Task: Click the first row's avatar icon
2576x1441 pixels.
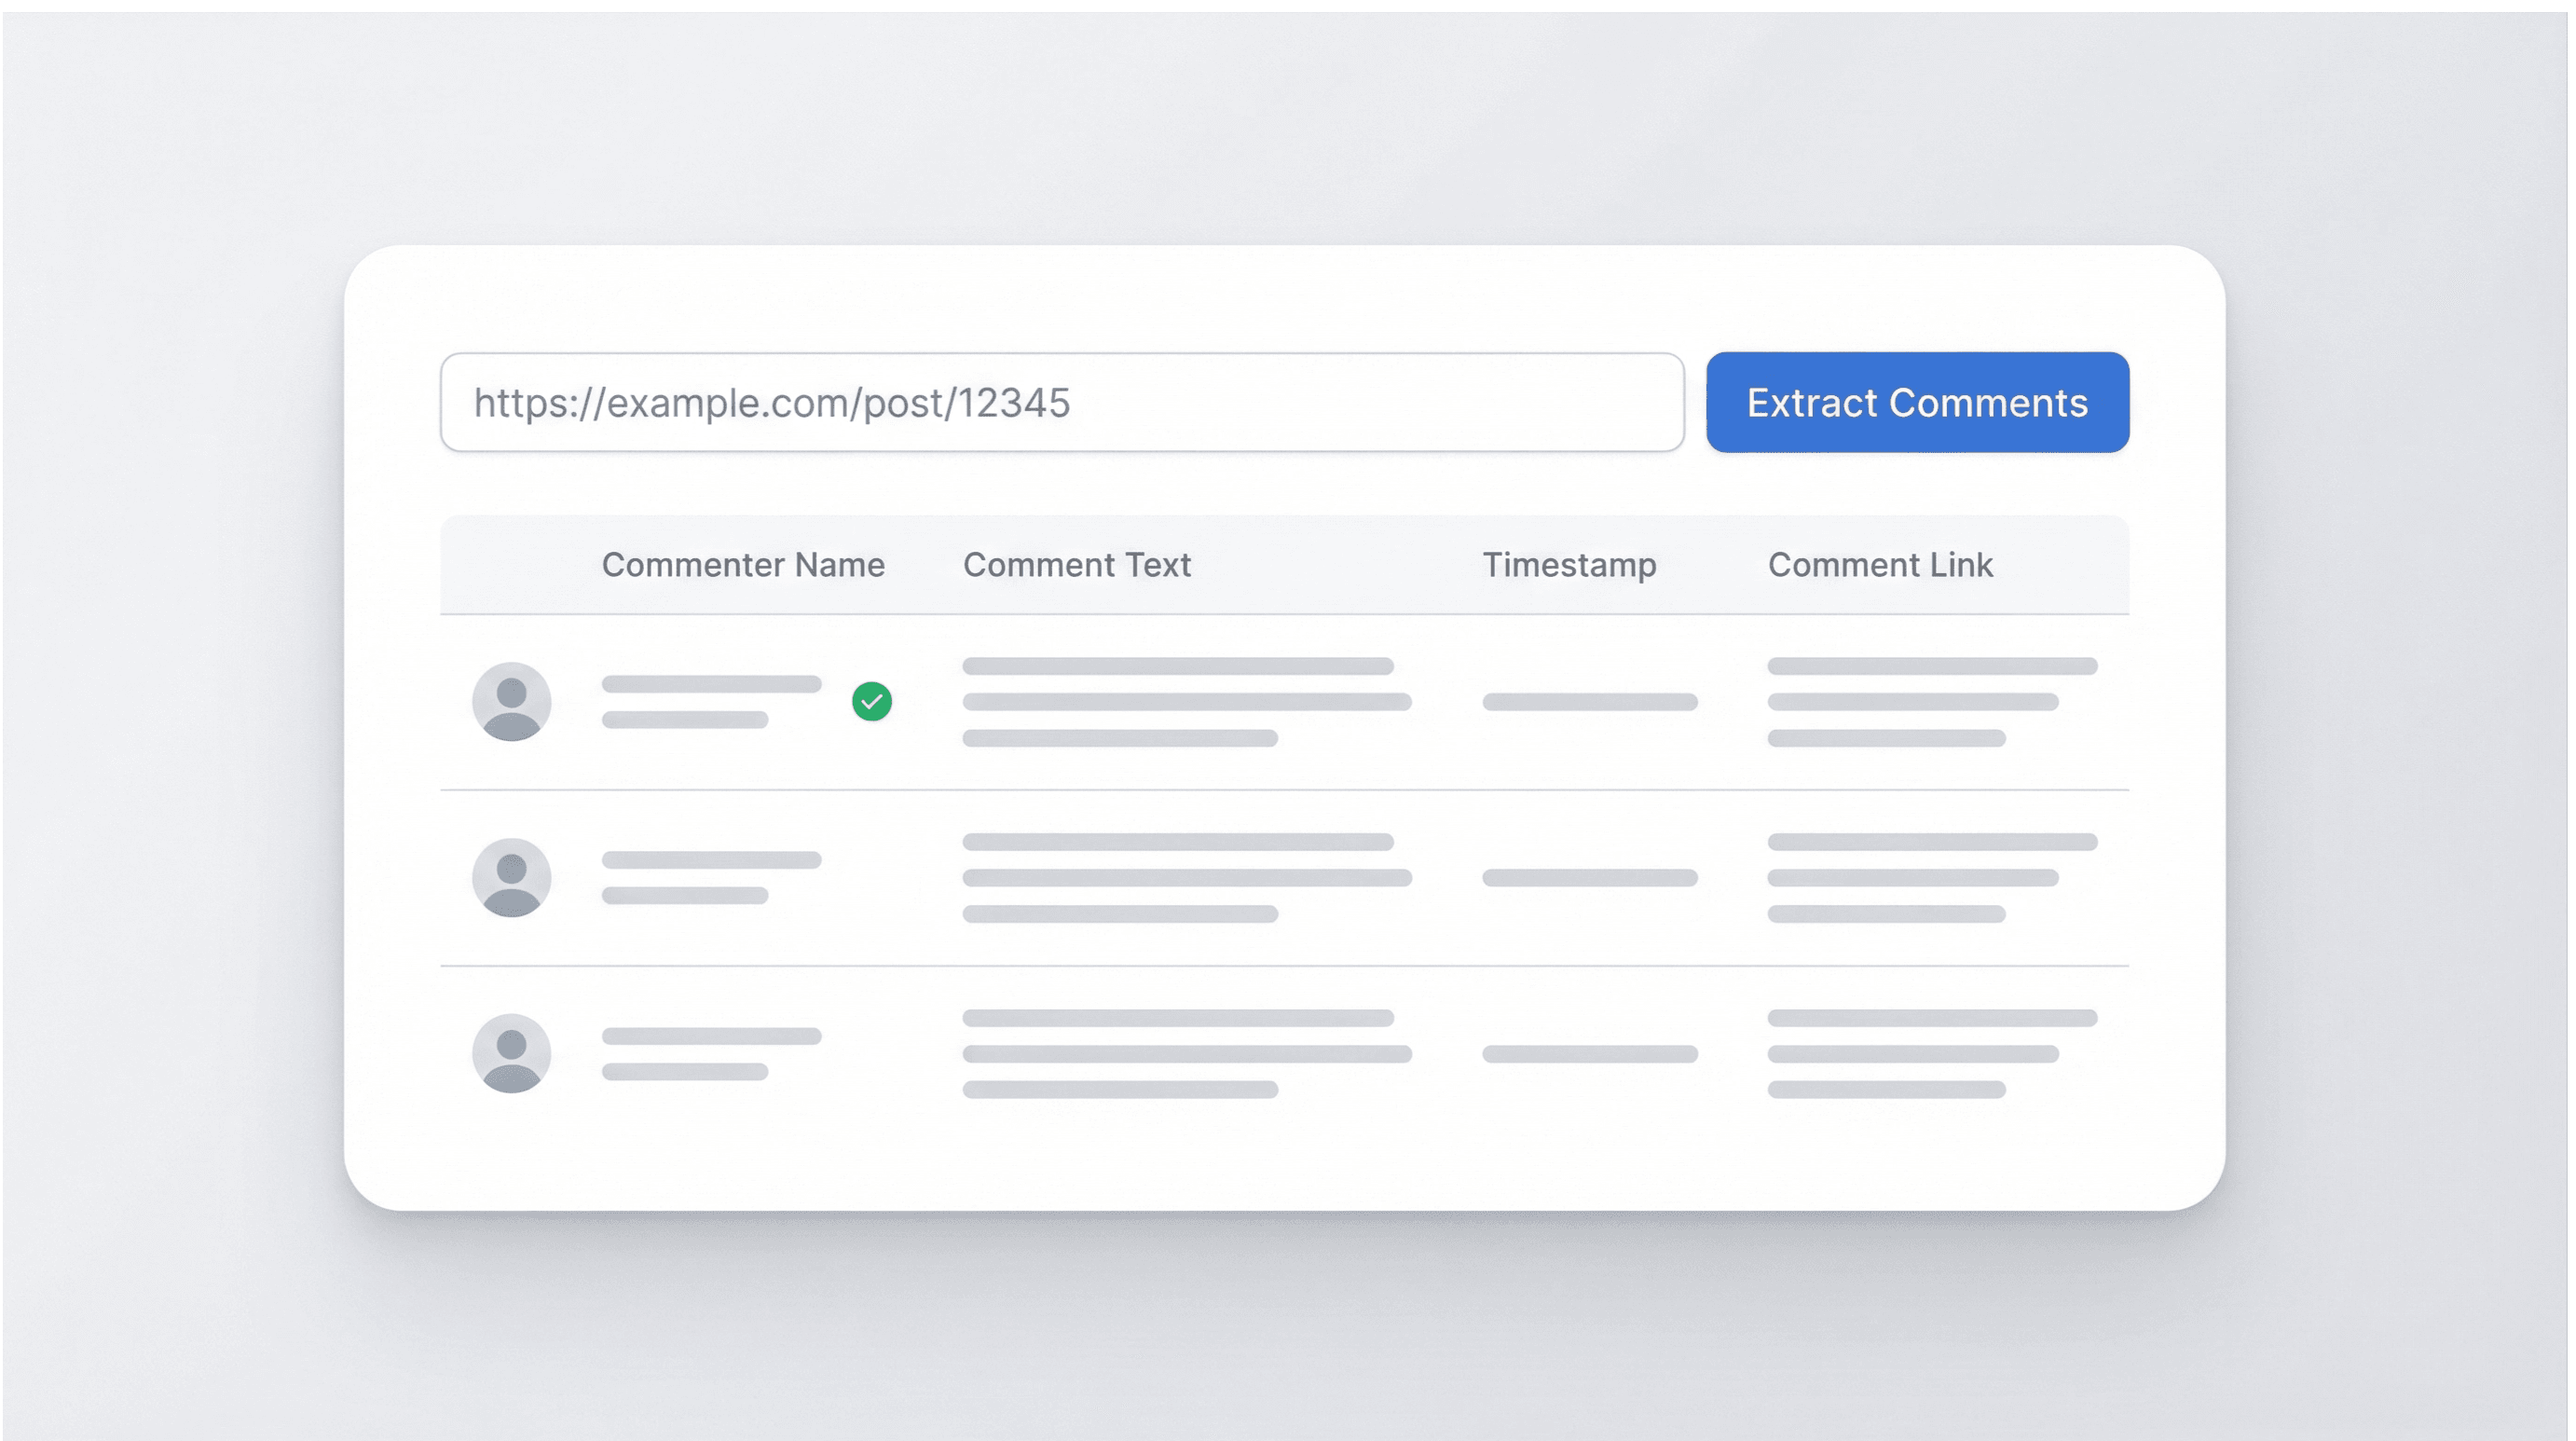Action: [x=511, y=701]
